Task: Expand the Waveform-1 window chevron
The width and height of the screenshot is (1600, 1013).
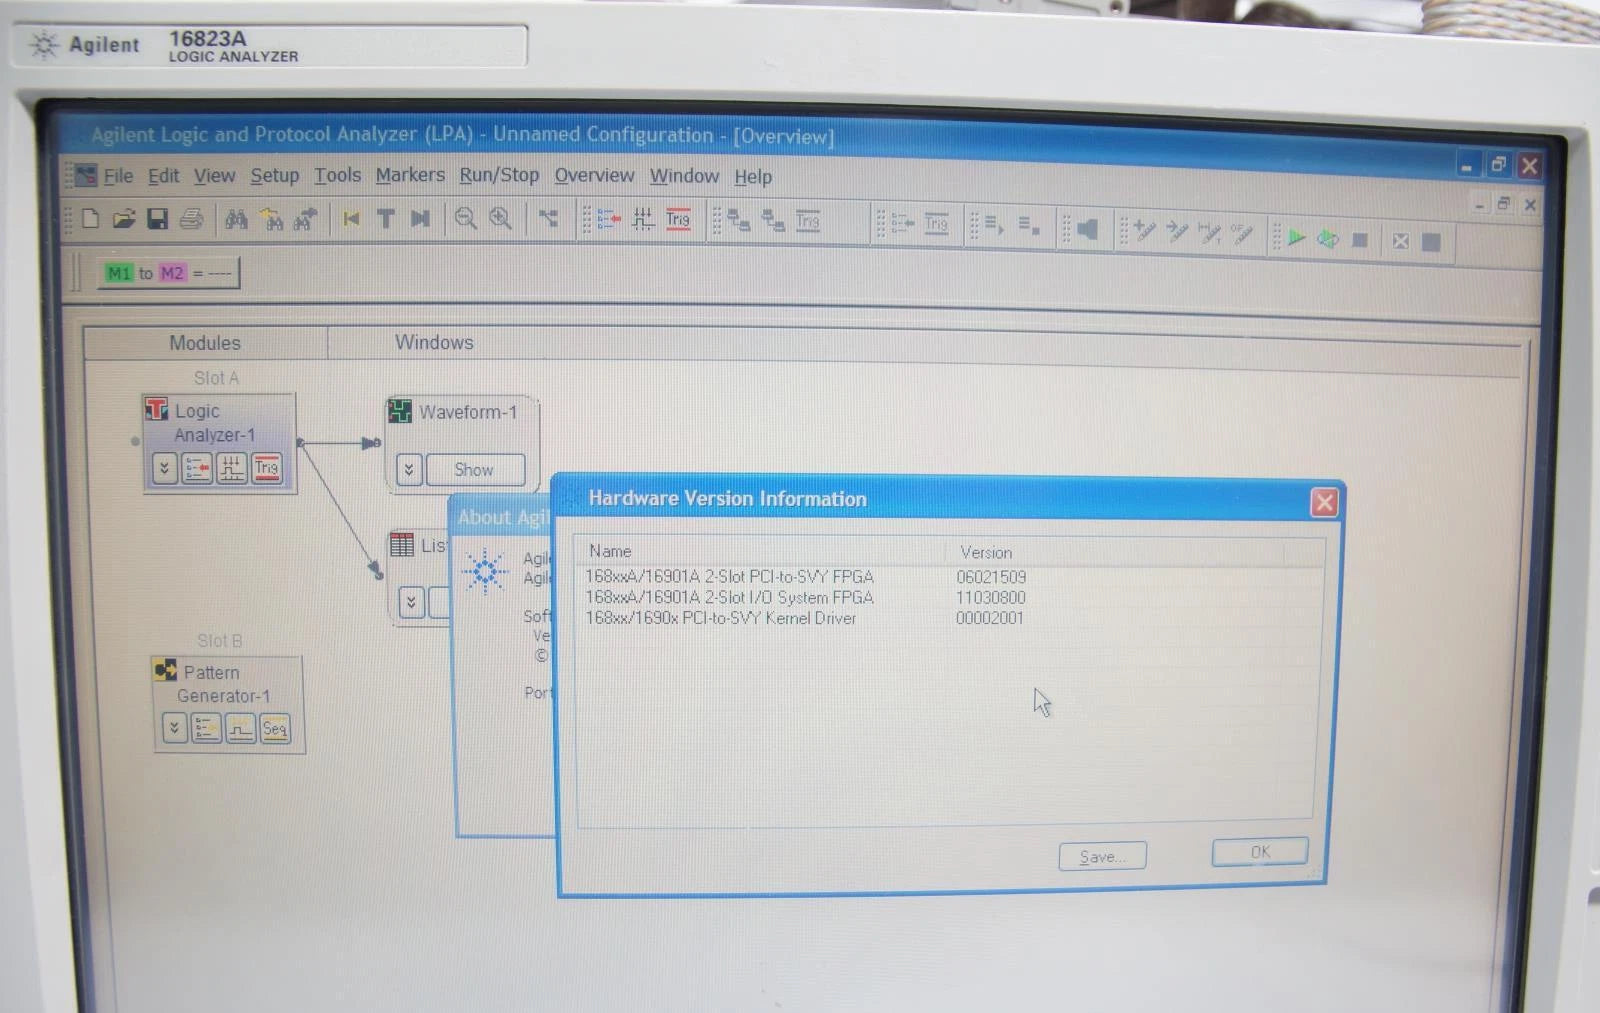Action: (x=408, y=470)
